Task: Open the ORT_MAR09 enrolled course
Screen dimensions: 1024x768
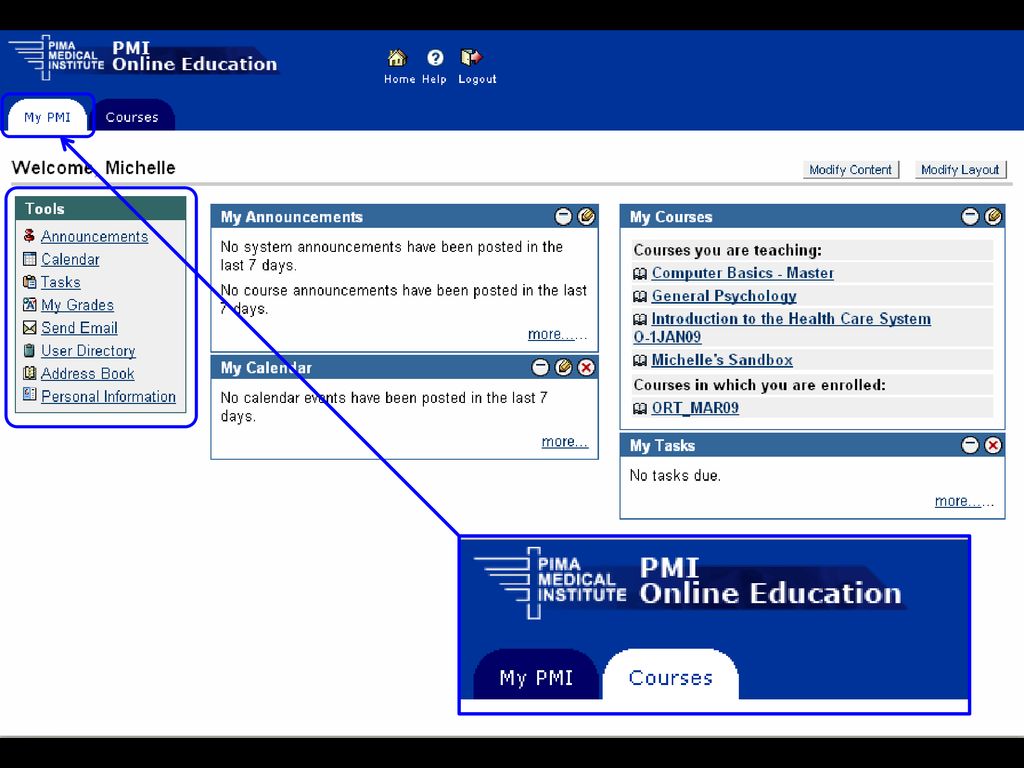Action: [696, 408]
